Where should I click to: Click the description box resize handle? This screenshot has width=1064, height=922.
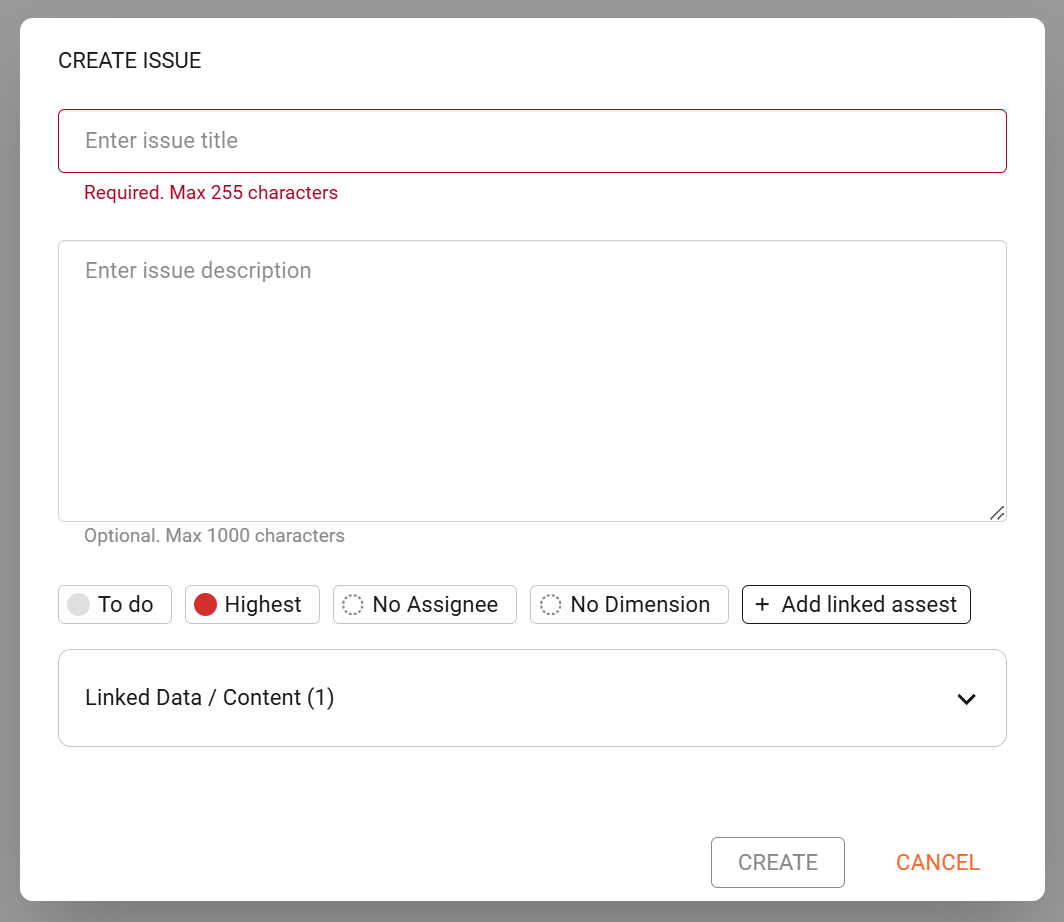pyautogui.click(x=996, y=512)
